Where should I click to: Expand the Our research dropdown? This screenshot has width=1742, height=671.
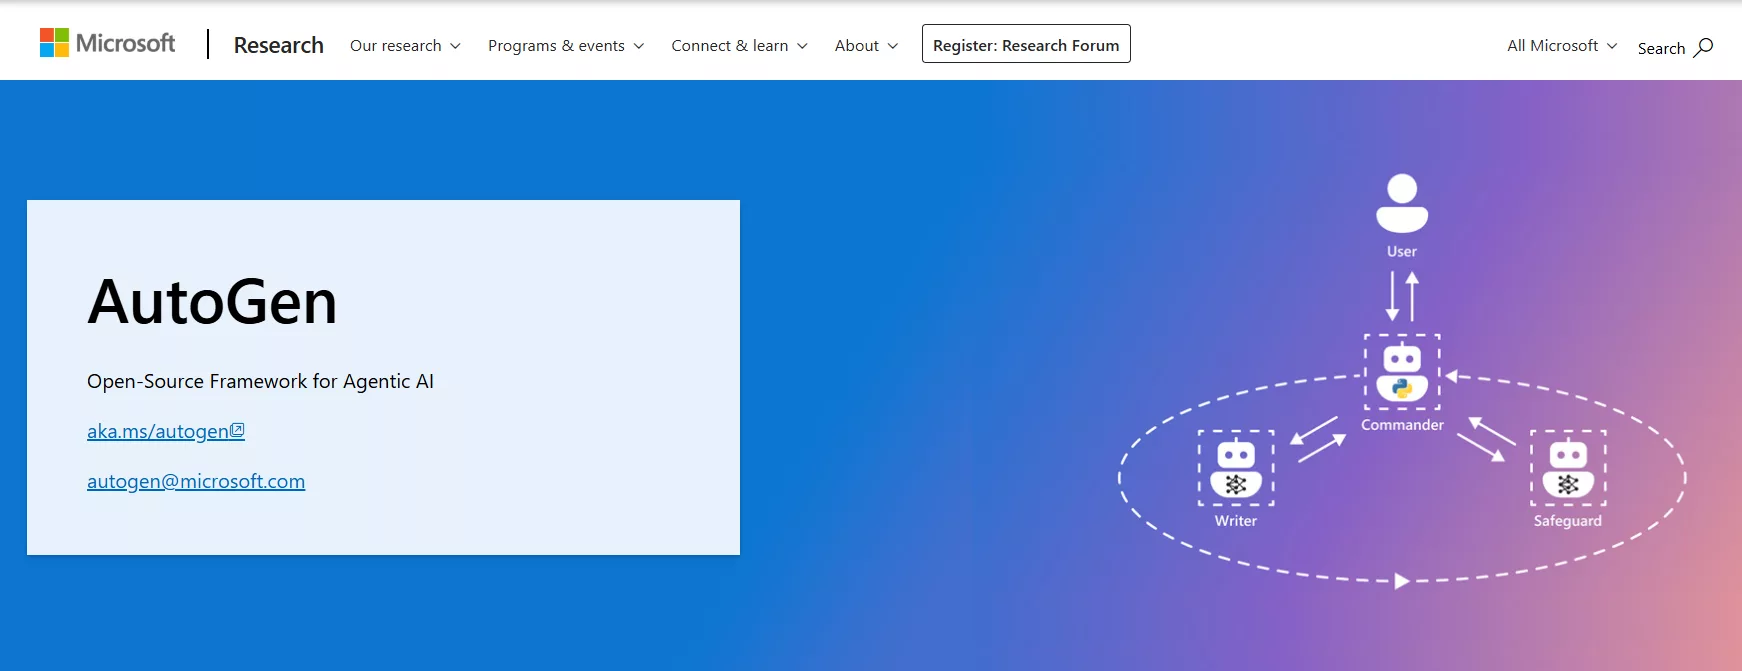click(x=405, y=46)
